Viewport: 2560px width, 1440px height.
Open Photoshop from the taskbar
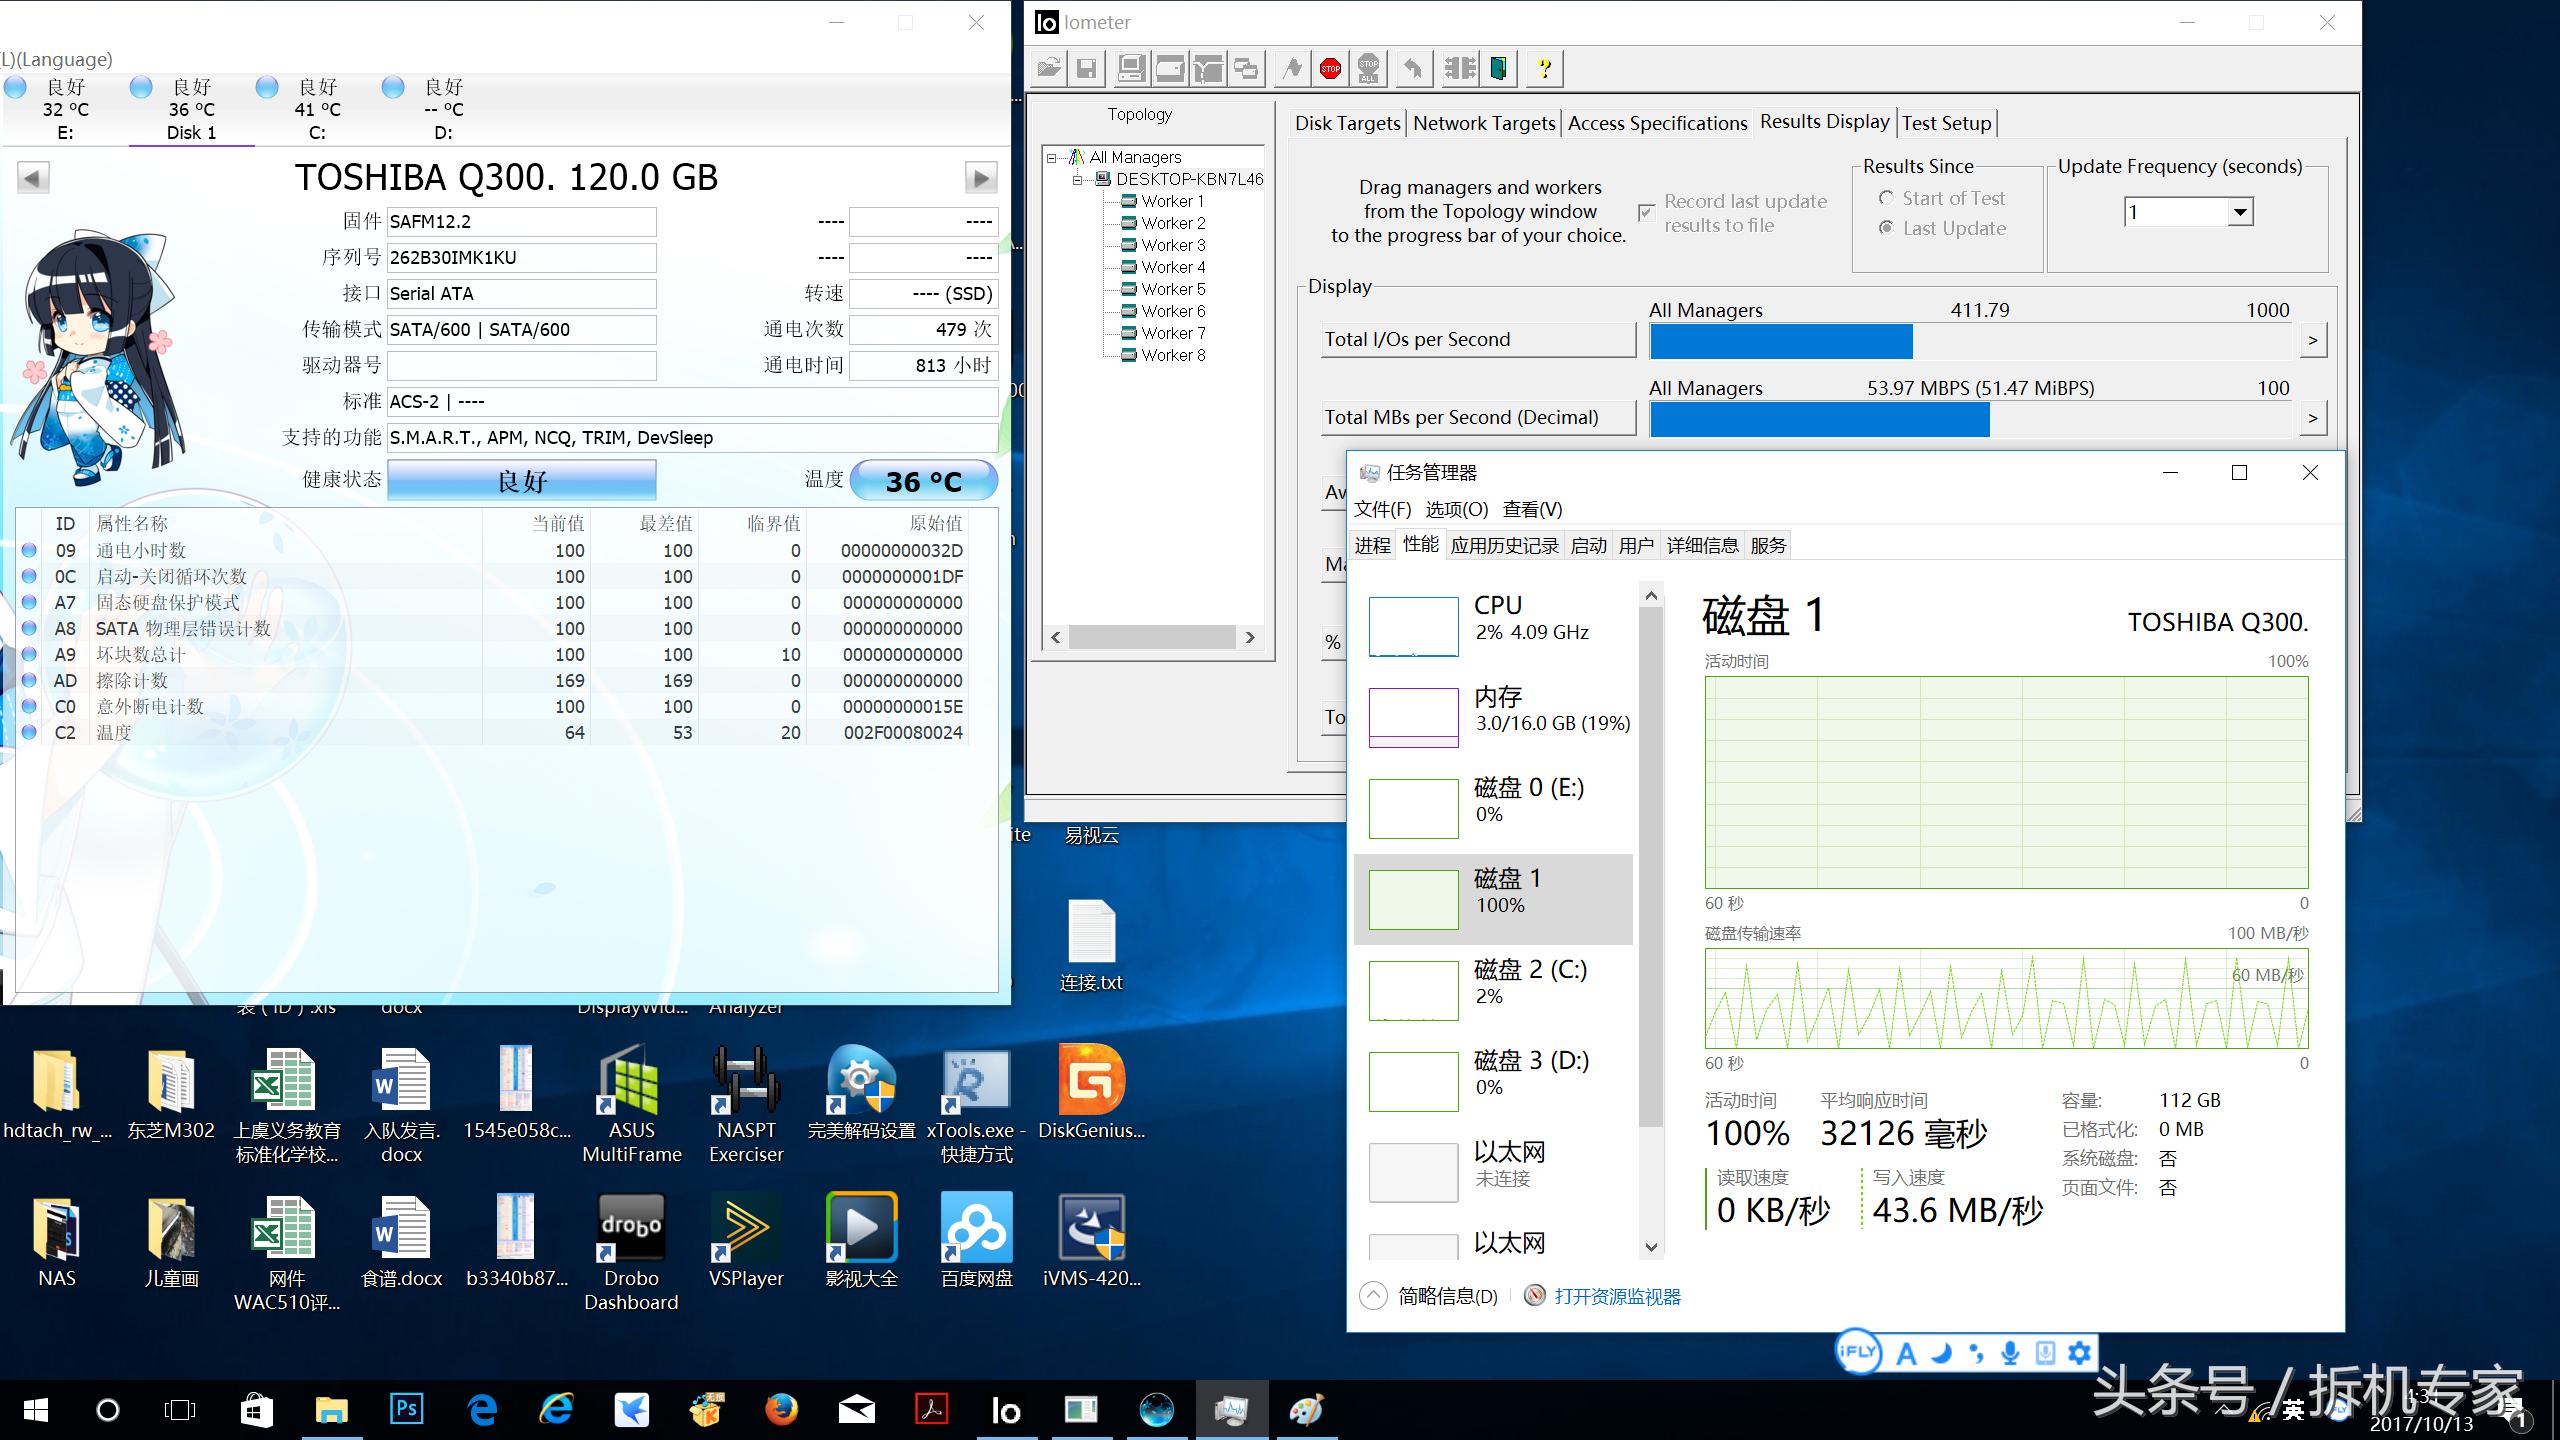pyautogui.click(x=406, y=1410)
